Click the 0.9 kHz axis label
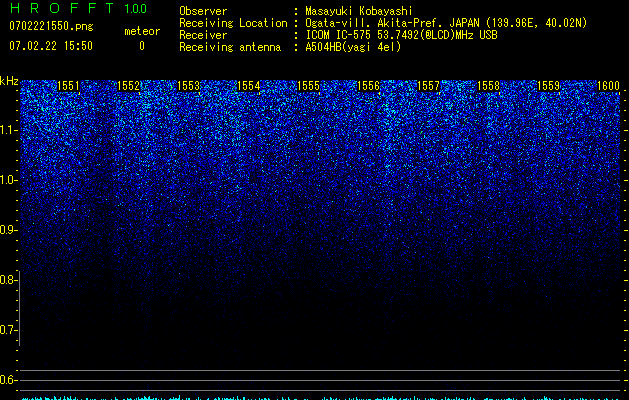 [x=7, y=230]
